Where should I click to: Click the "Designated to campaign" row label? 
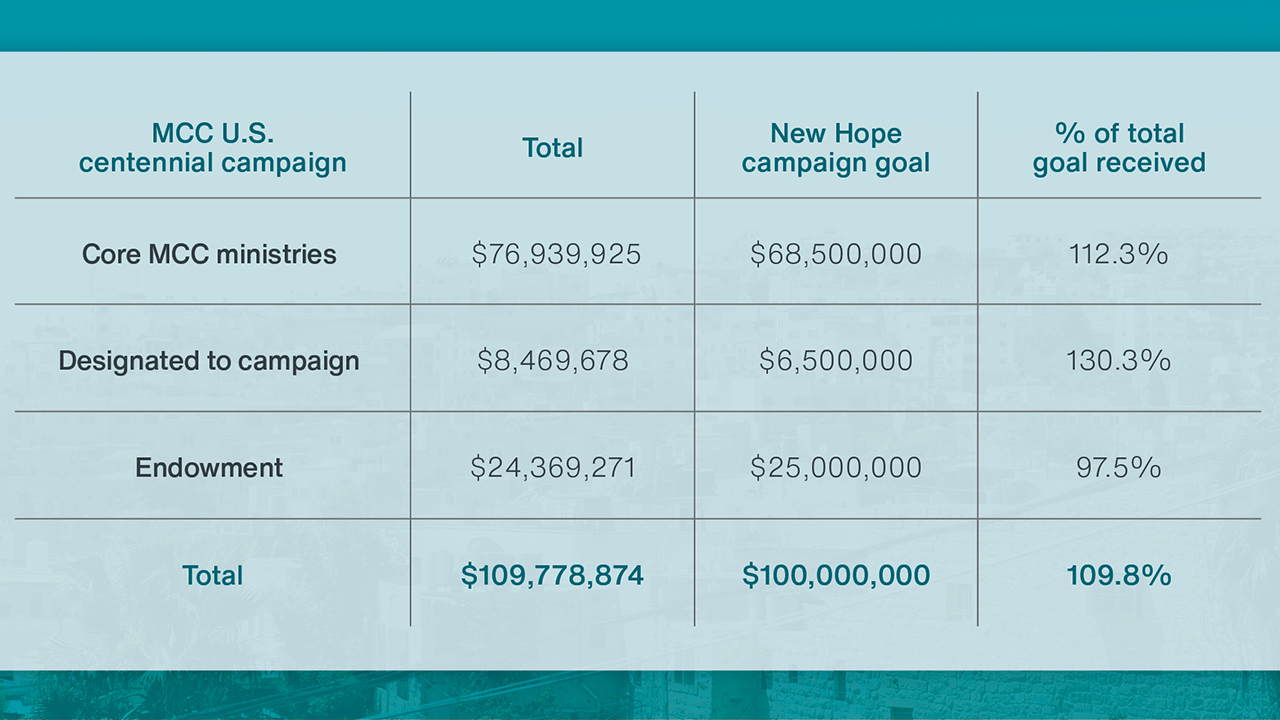point(209,361)
